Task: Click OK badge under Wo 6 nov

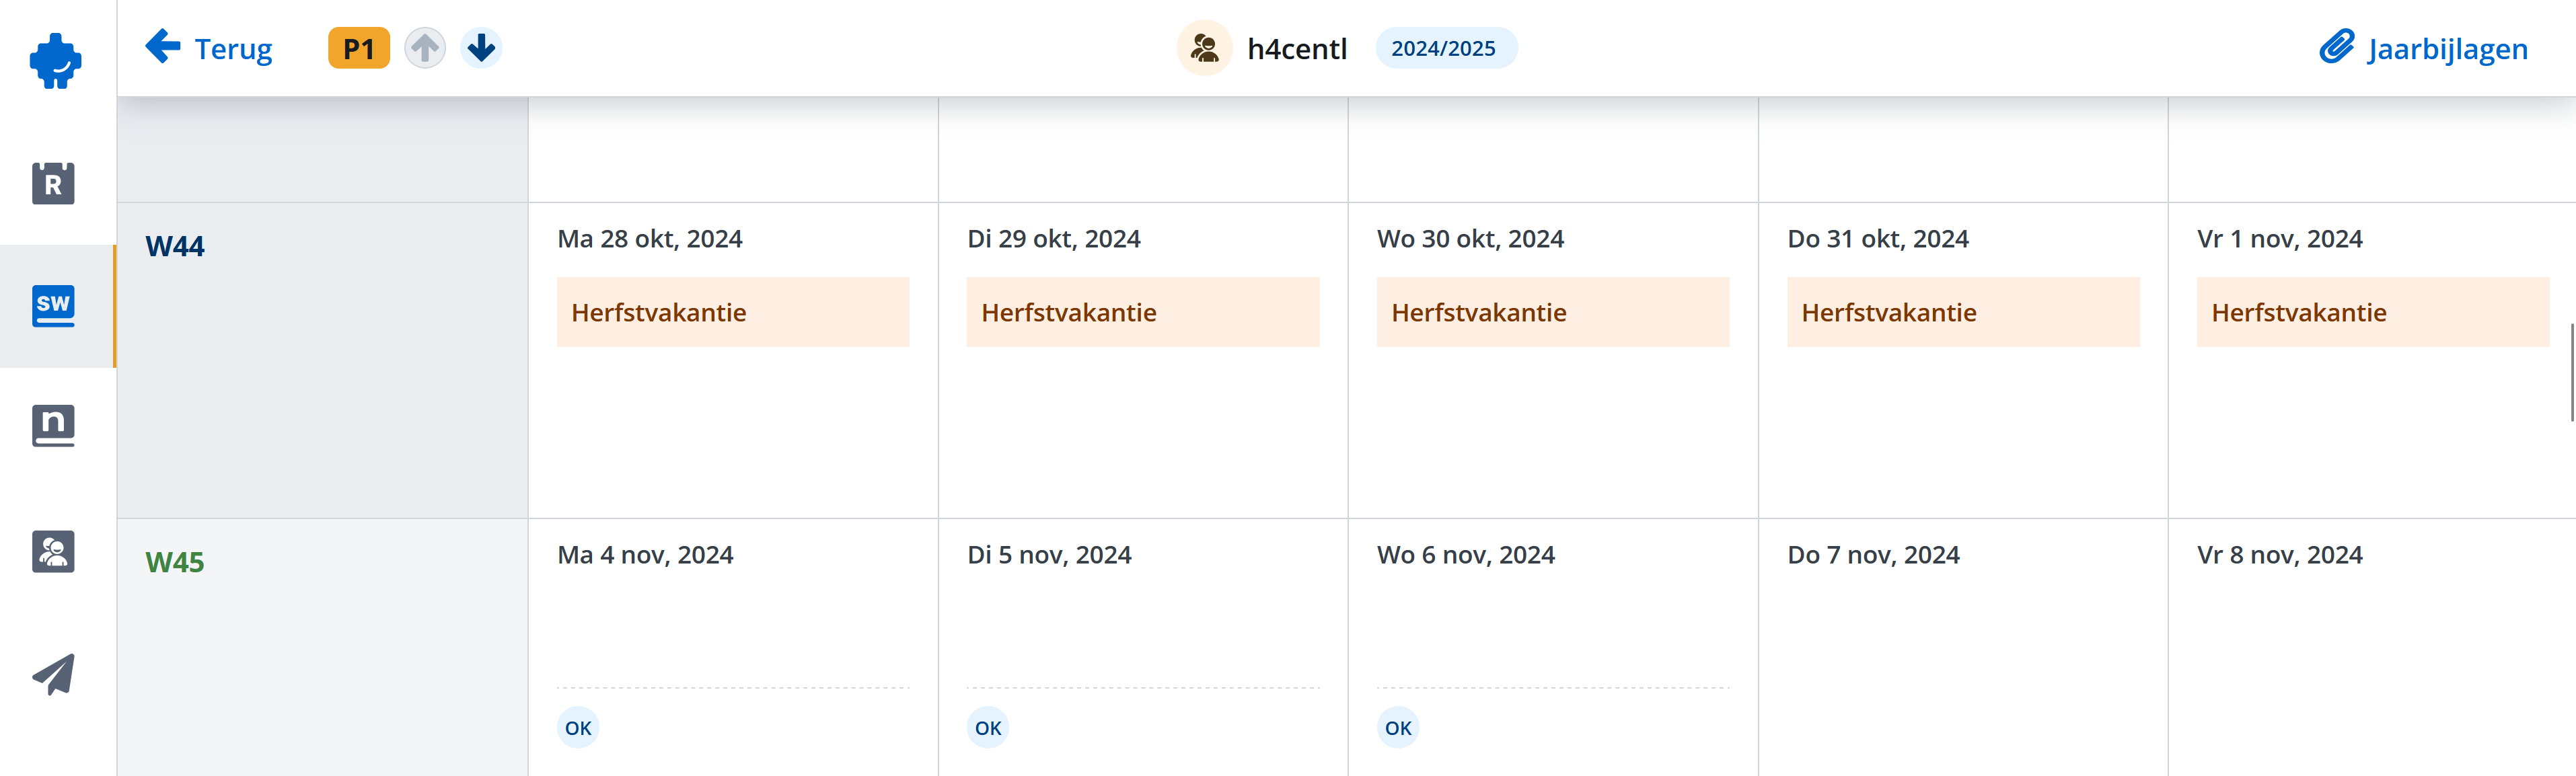Action: [x=1398, y=728]
